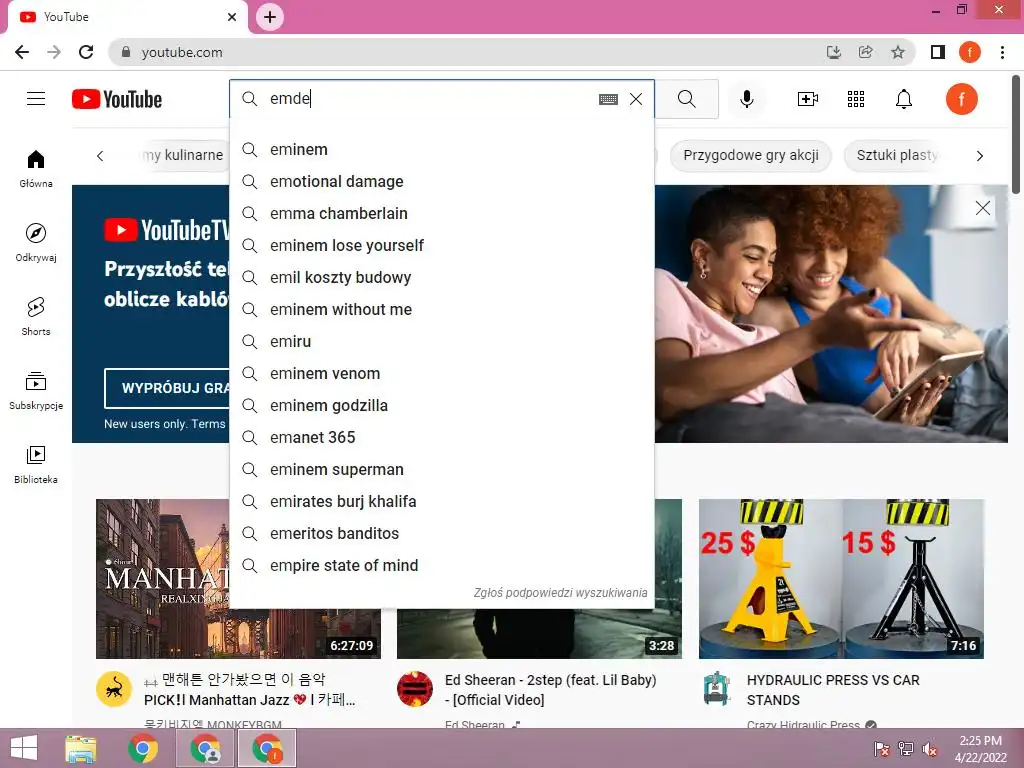
Task: Open the Create video camera icon
Action: coord(808,99)
